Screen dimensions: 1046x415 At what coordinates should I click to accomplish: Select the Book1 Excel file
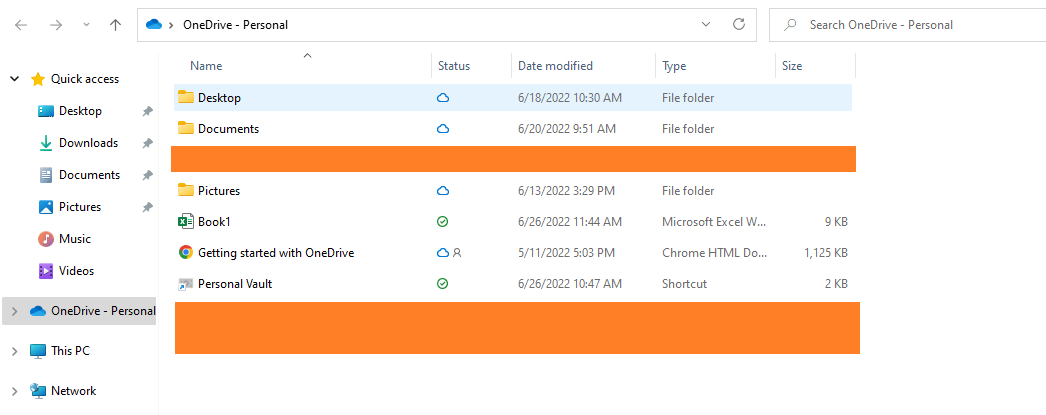tap(512, 222)
